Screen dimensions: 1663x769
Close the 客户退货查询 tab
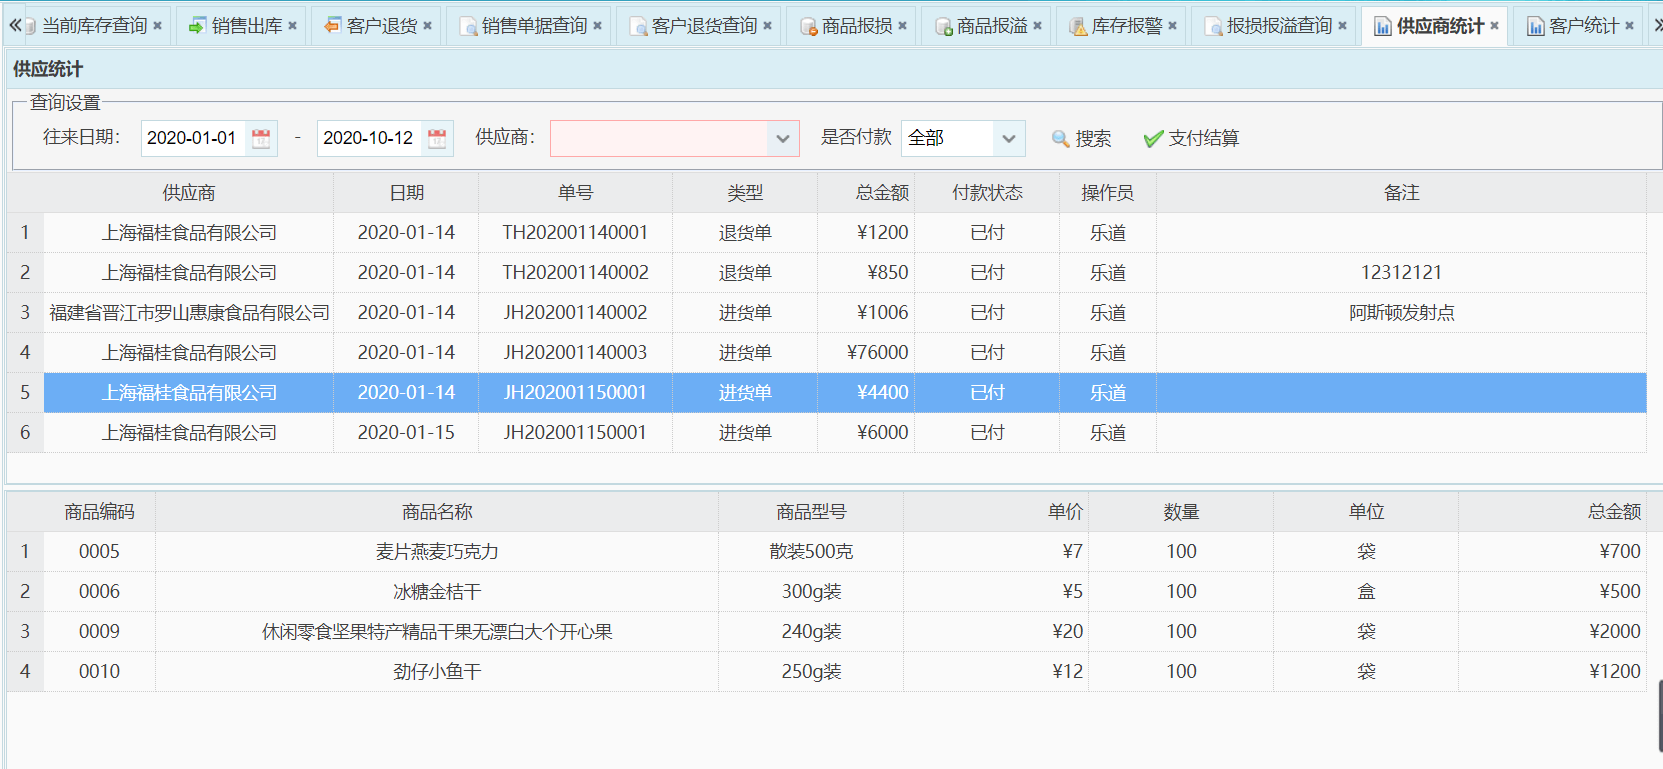coord(767,26)
